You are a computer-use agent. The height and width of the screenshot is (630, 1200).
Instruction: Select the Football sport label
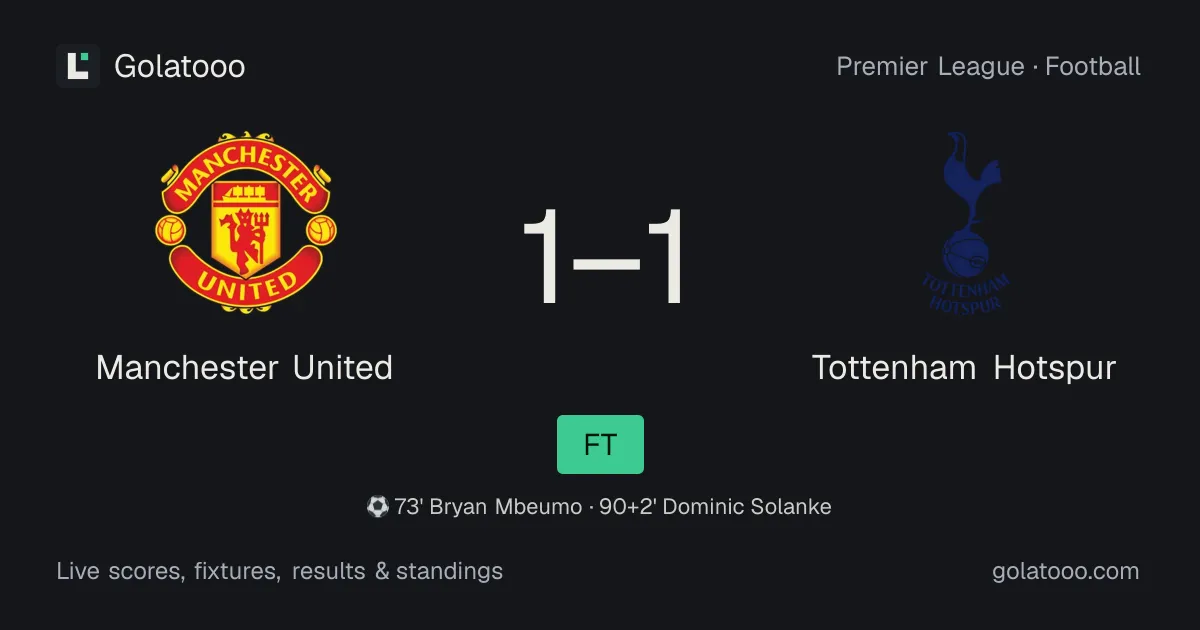pyautogui.click(x=1093, y=67)
